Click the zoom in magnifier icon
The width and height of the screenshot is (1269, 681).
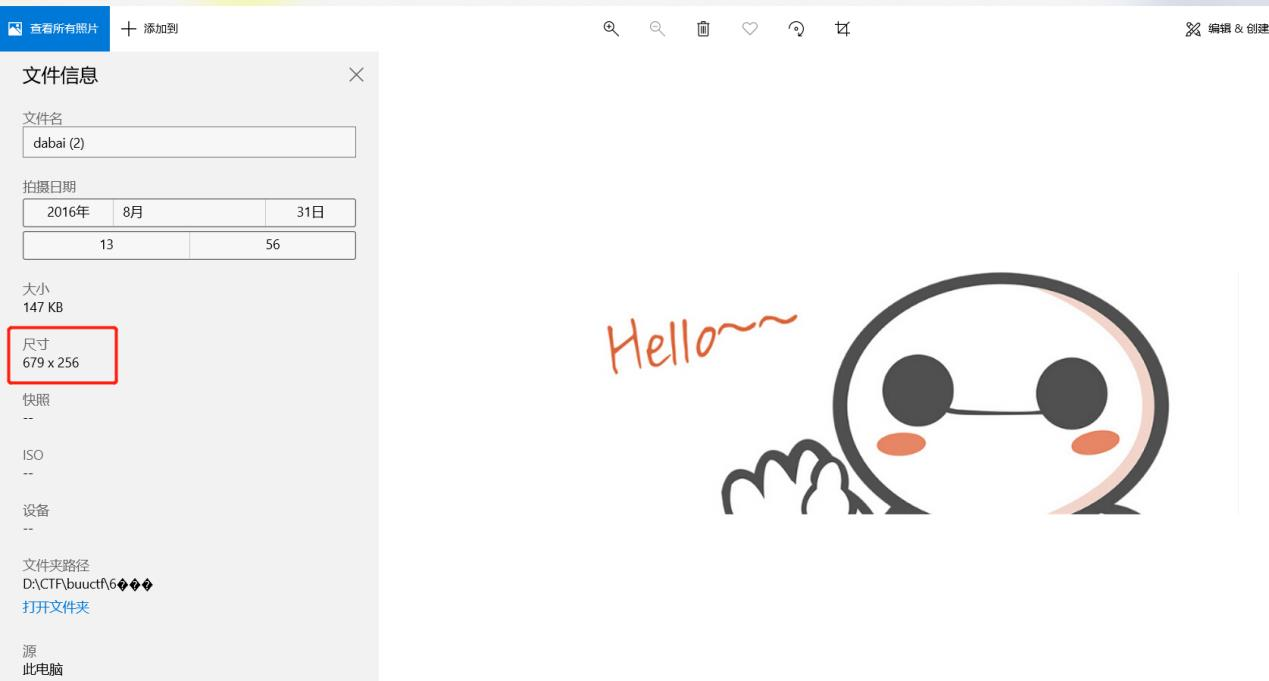click(611, 29)
